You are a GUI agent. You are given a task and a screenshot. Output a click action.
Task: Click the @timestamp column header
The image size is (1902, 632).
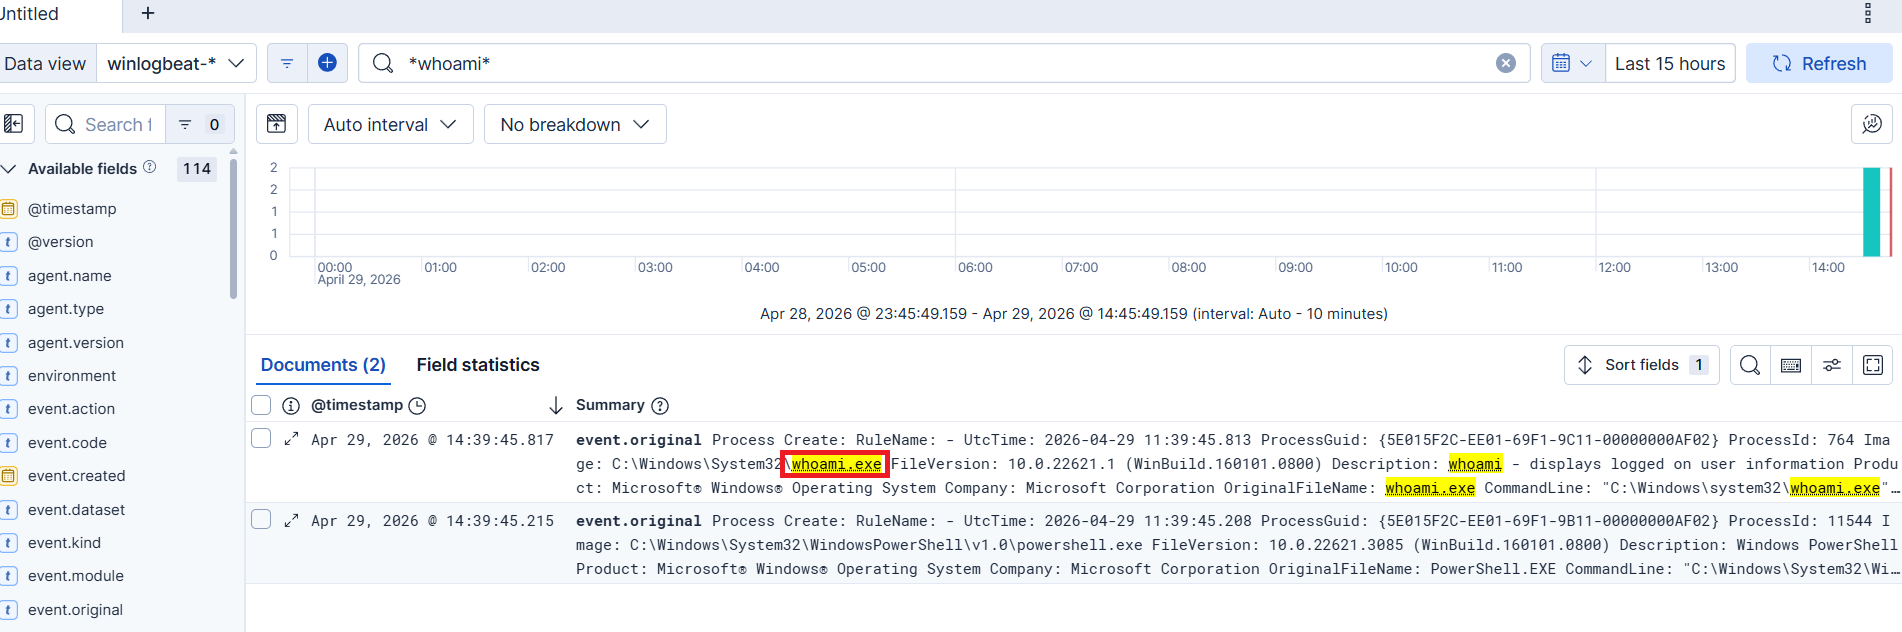click(357, 405)
